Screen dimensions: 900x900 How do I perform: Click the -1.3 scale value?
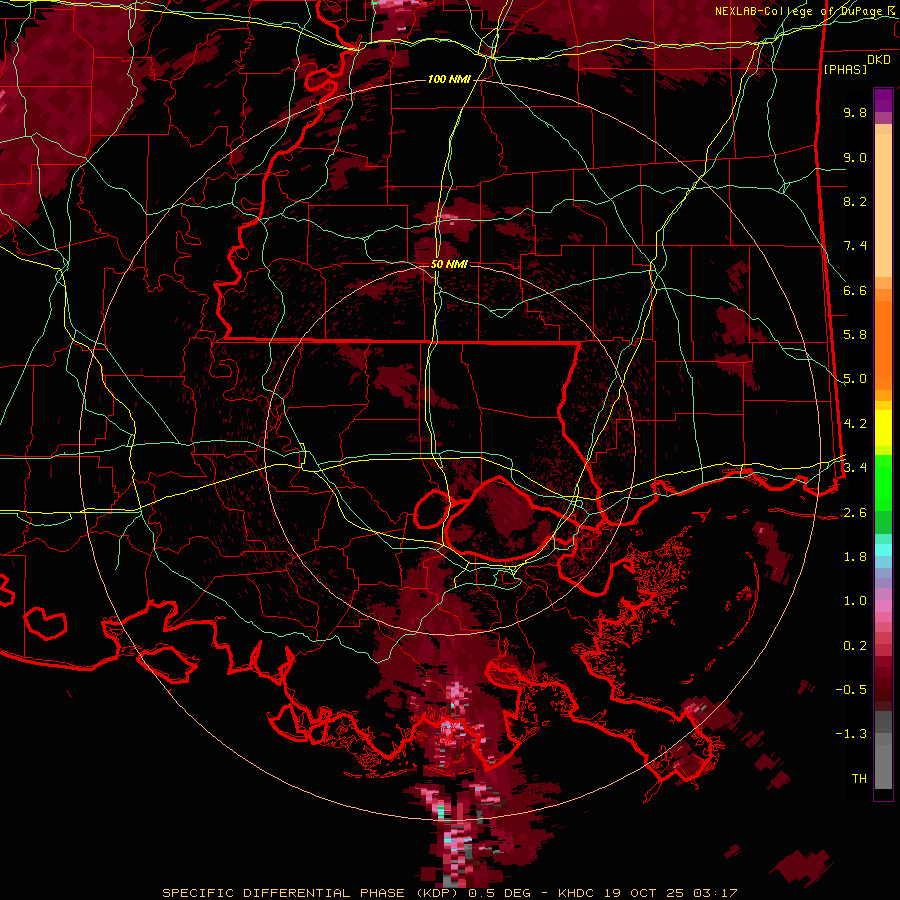point(851,734)
